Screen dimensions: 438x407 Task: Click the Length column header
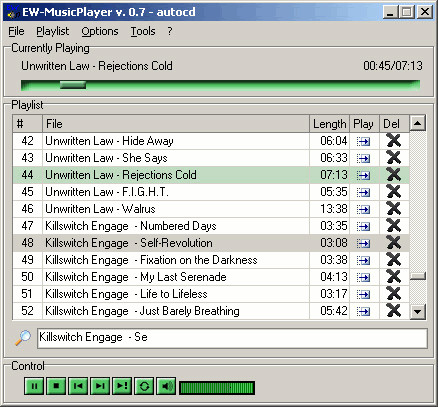click(329, 124)
